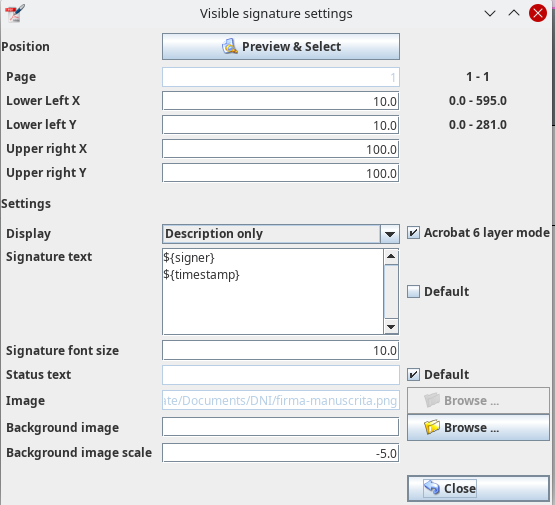This screenshot has width=555, height=505.
Task: Click the folder icon for Background image browse
Action: click(x=432, y=427)
